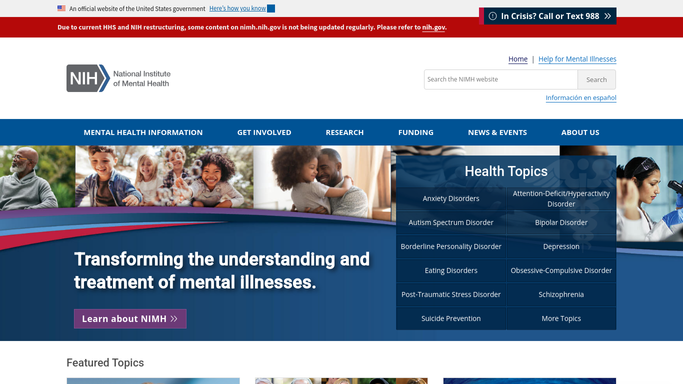Open the Help for Mental Illnesses link
This screenshot has height=384, width=683.
(x=577, y=59)
